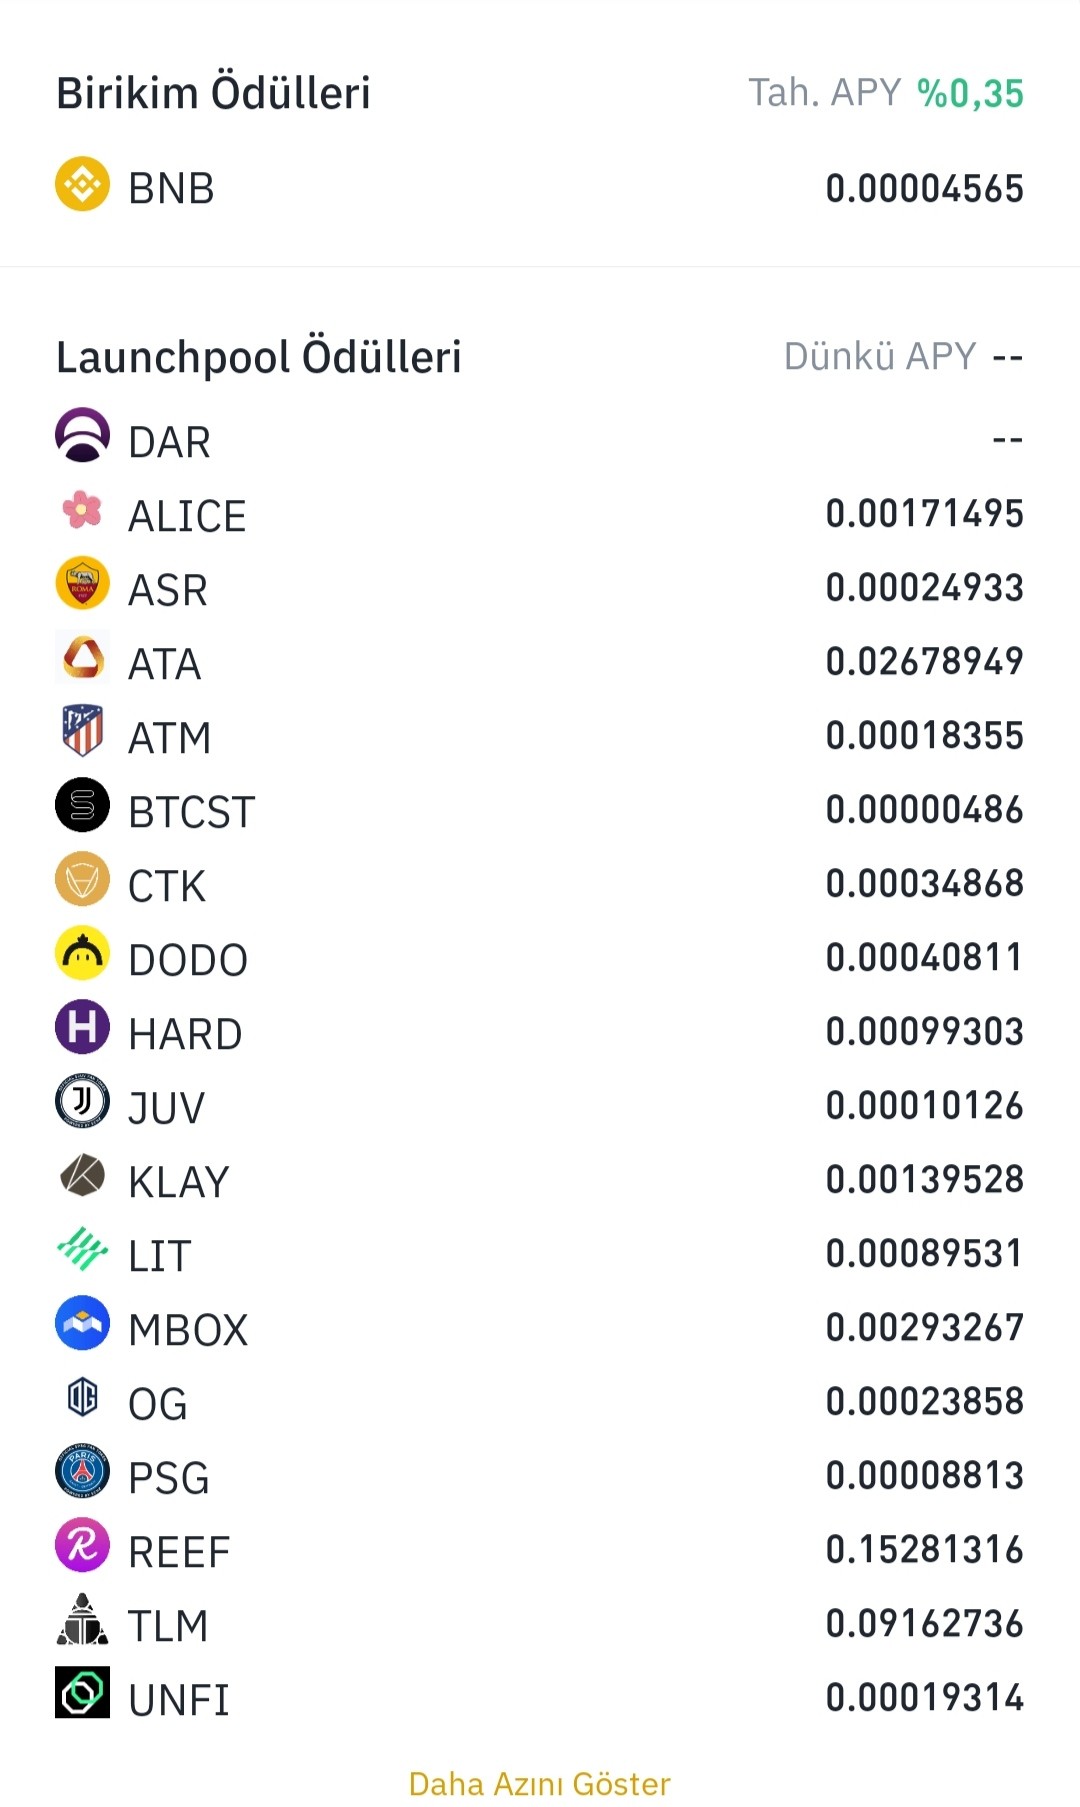1080x1807 pixels.
Task: Tap the yellow DODO icon
Action: point(82,953)
